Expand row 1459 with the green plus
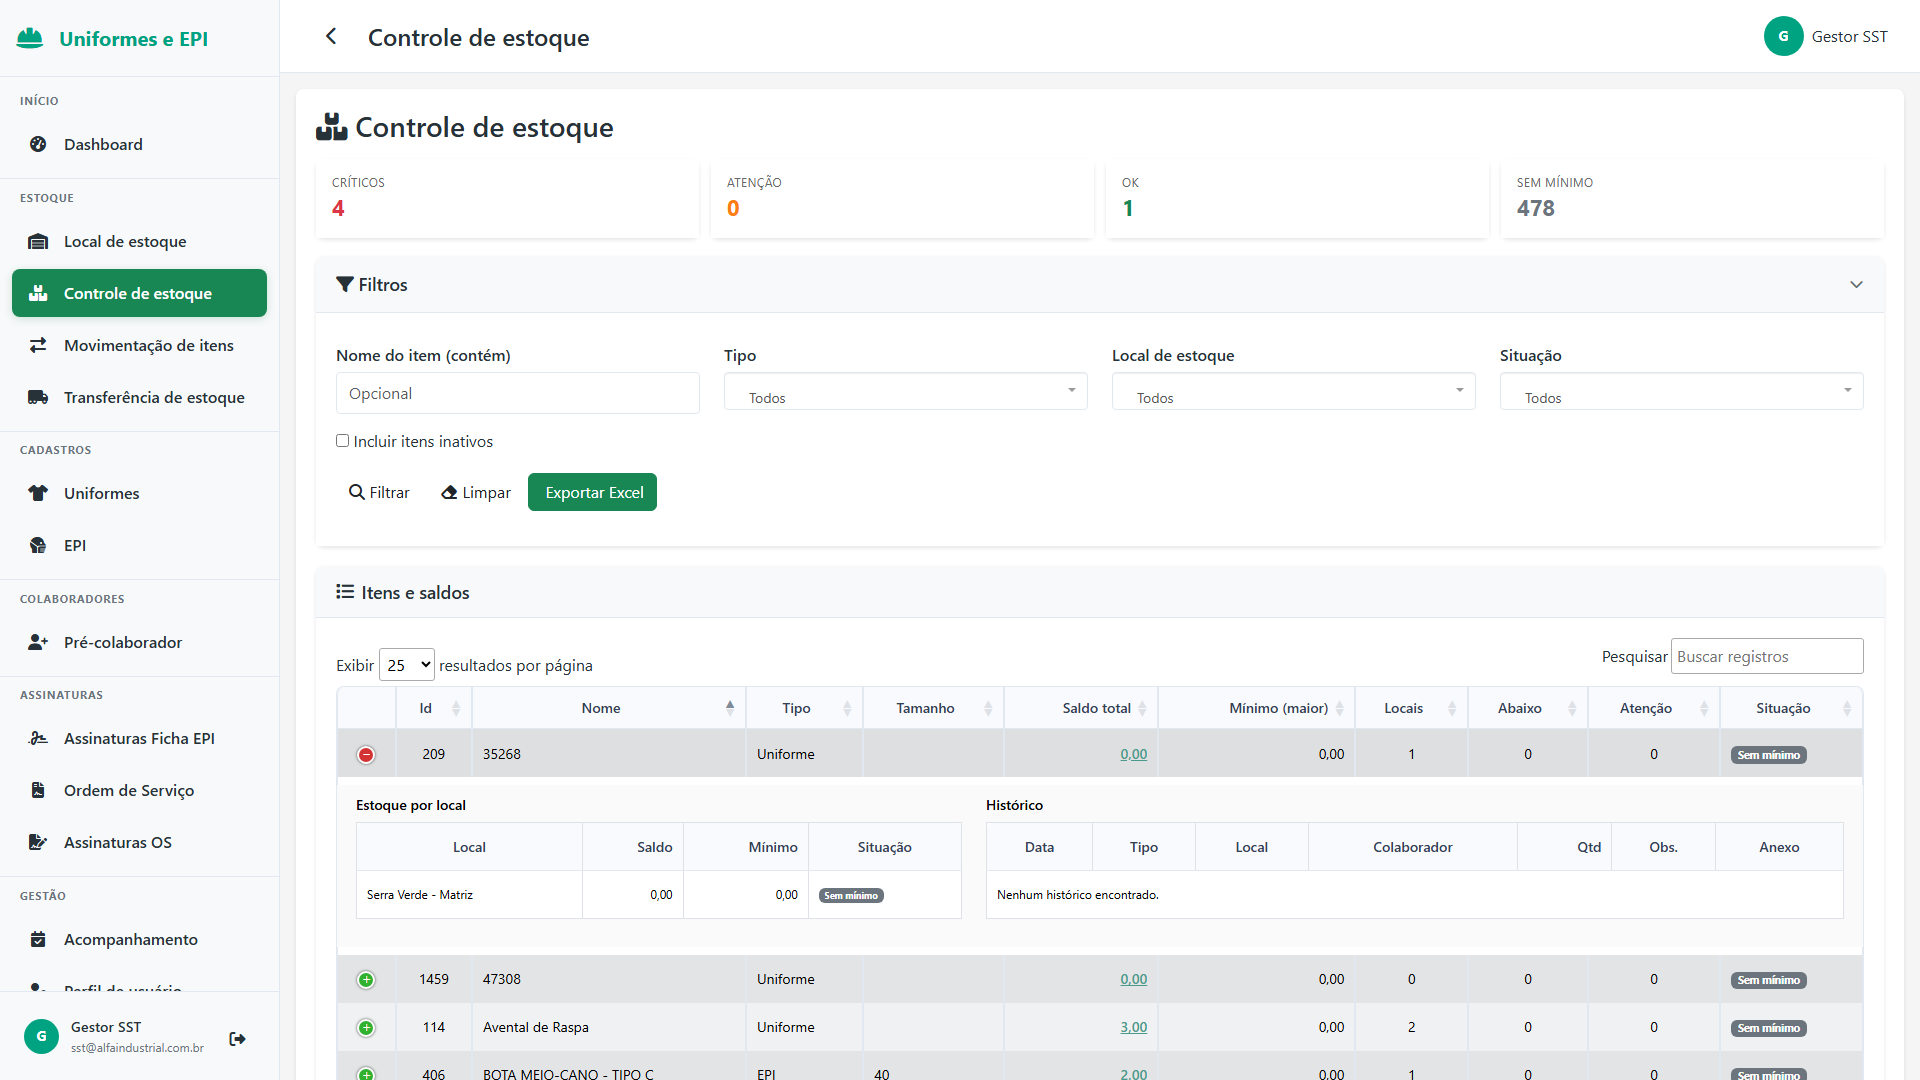Screen dimensions: 1920x1080 click(366, 980)
